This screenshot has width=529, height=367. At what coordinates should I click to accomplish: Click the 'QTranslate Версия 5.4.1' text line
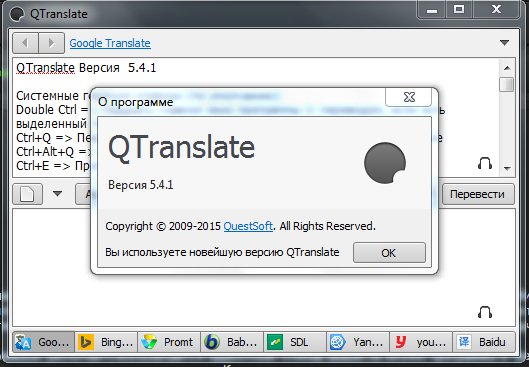(x=86, y=68)
